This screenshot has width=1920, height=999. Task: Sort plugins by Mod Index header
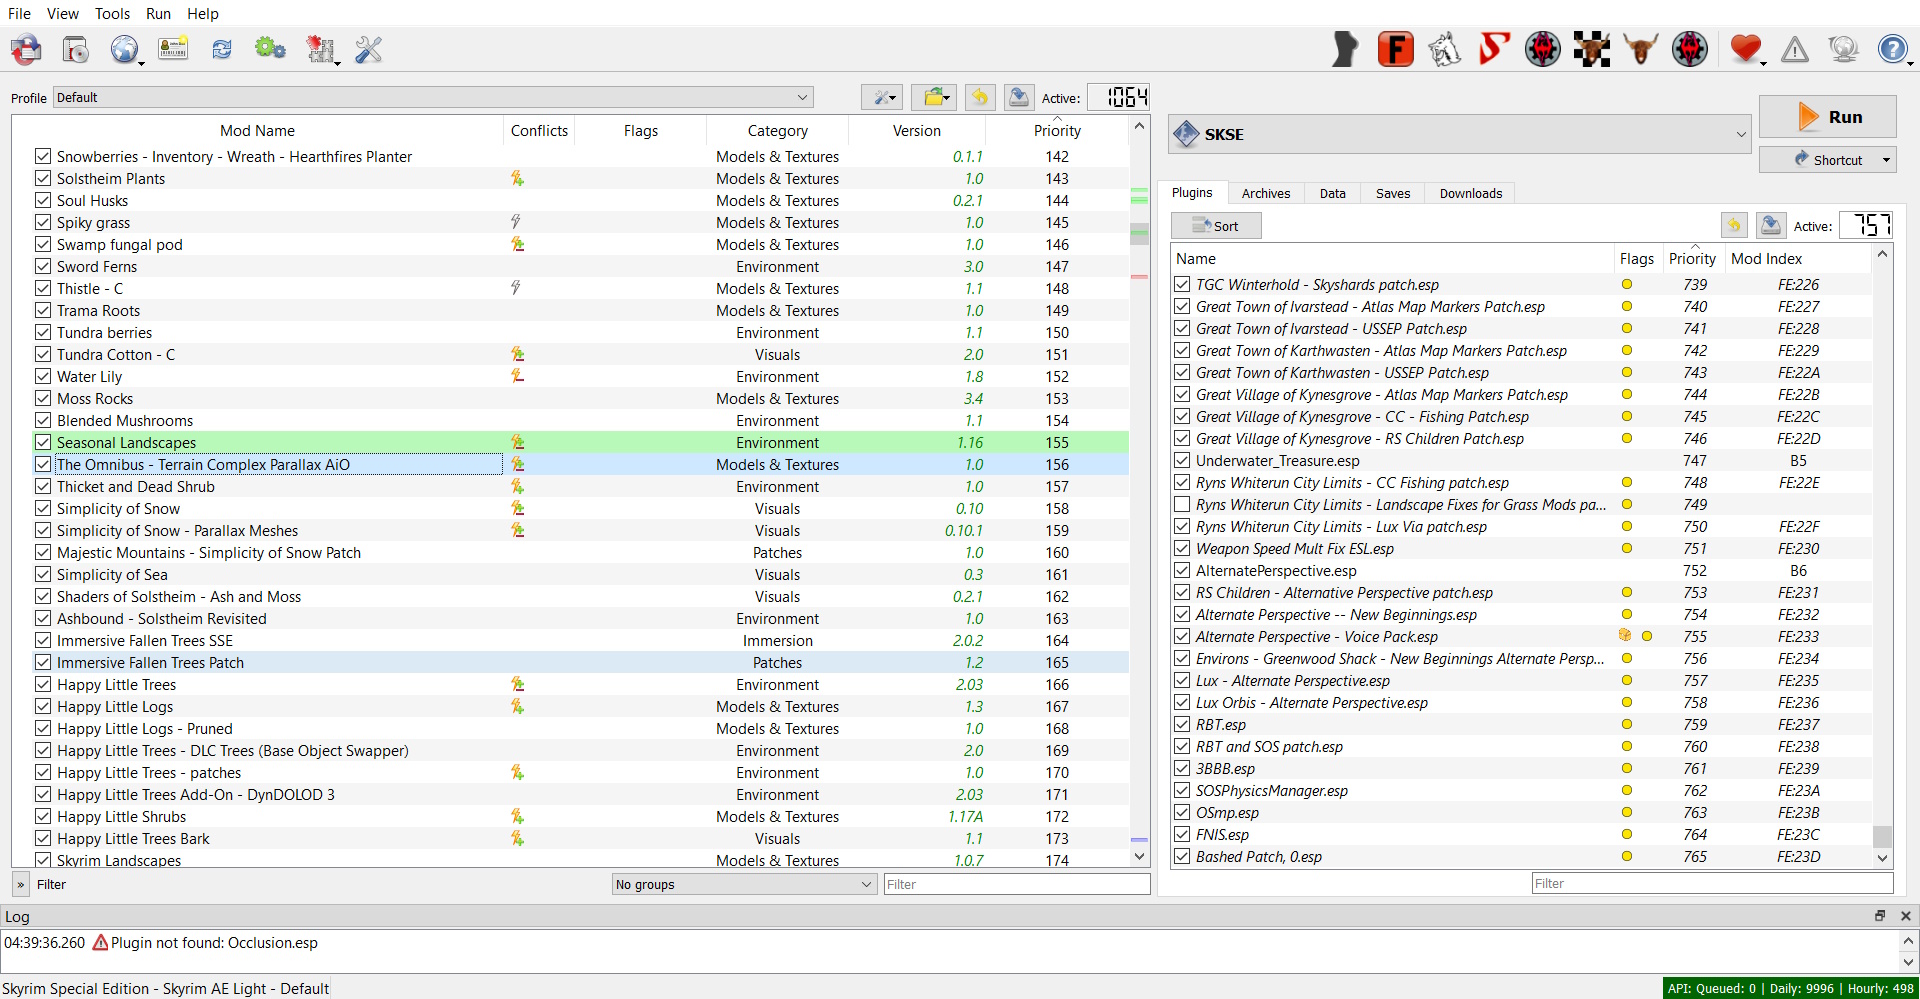[x=1798, y=258]
